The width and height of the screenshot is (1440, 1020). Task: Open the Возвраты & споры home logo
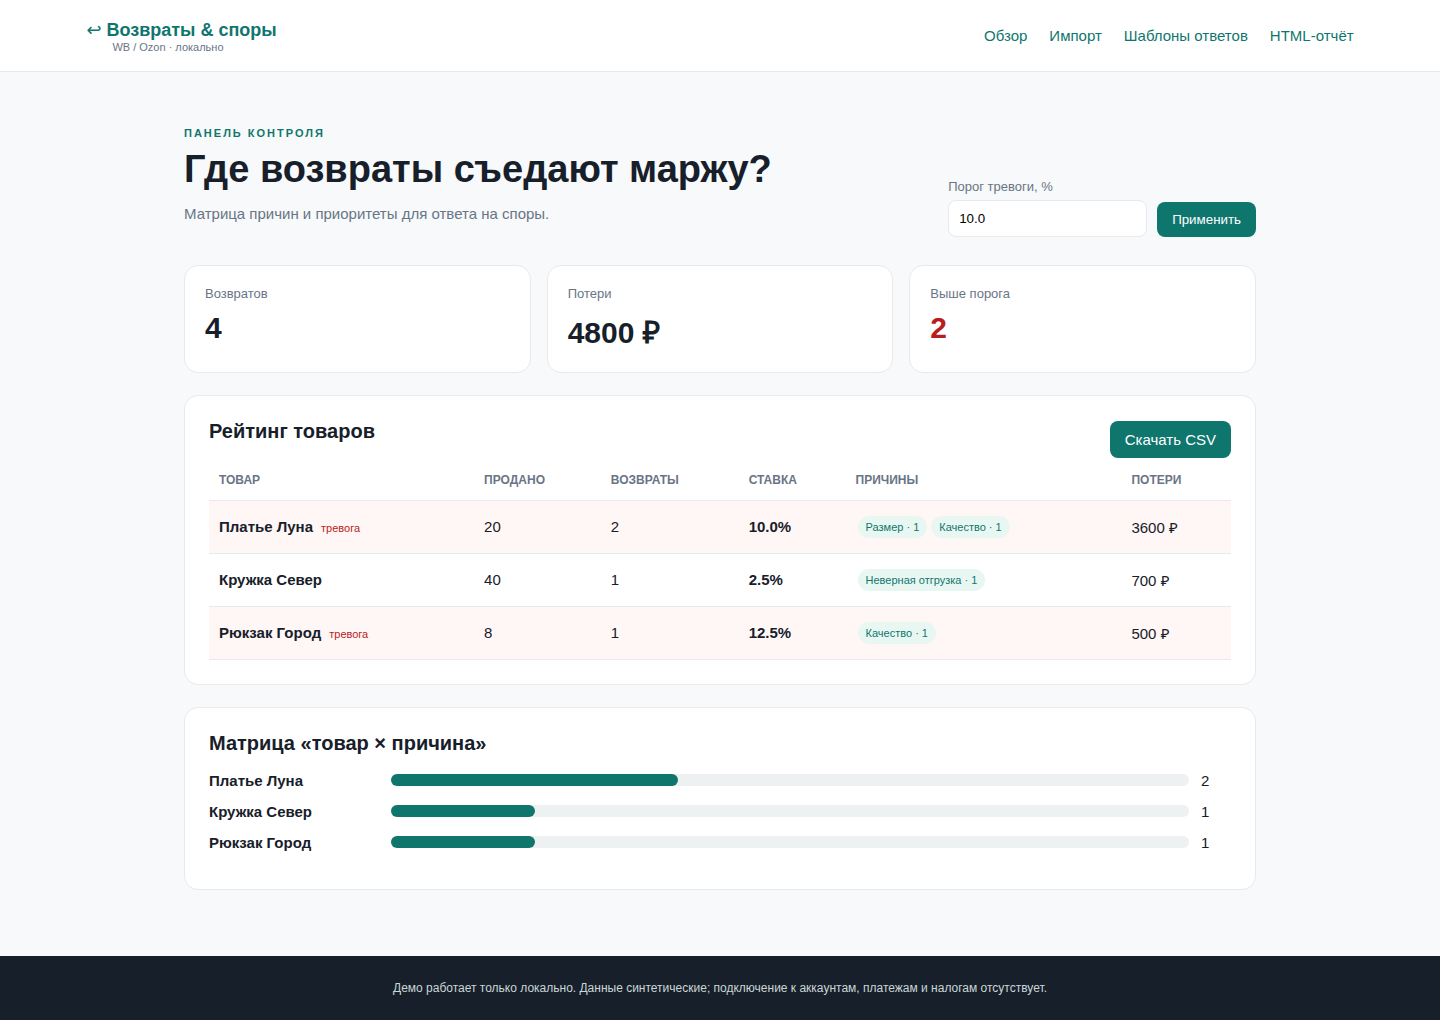181,36
